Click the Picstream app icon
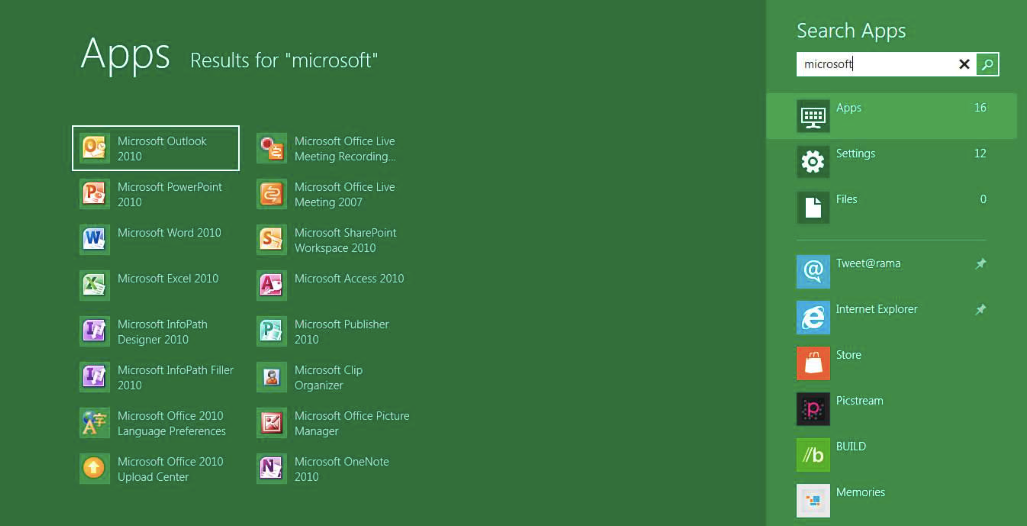This screenshot has width=1027, height=526. (813, 409)
